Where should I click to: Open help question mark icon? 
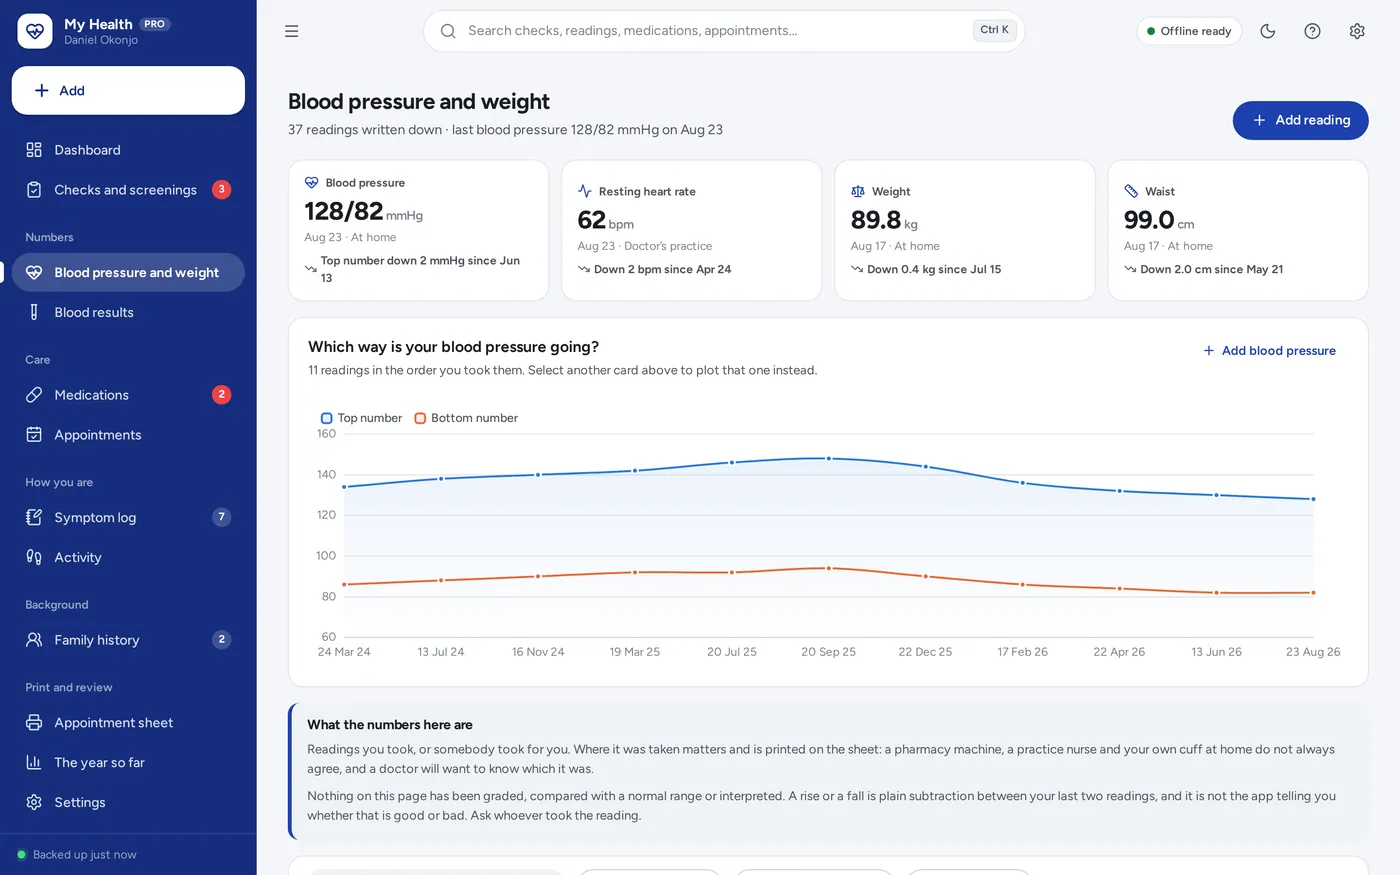click(x=1313, y=31)
